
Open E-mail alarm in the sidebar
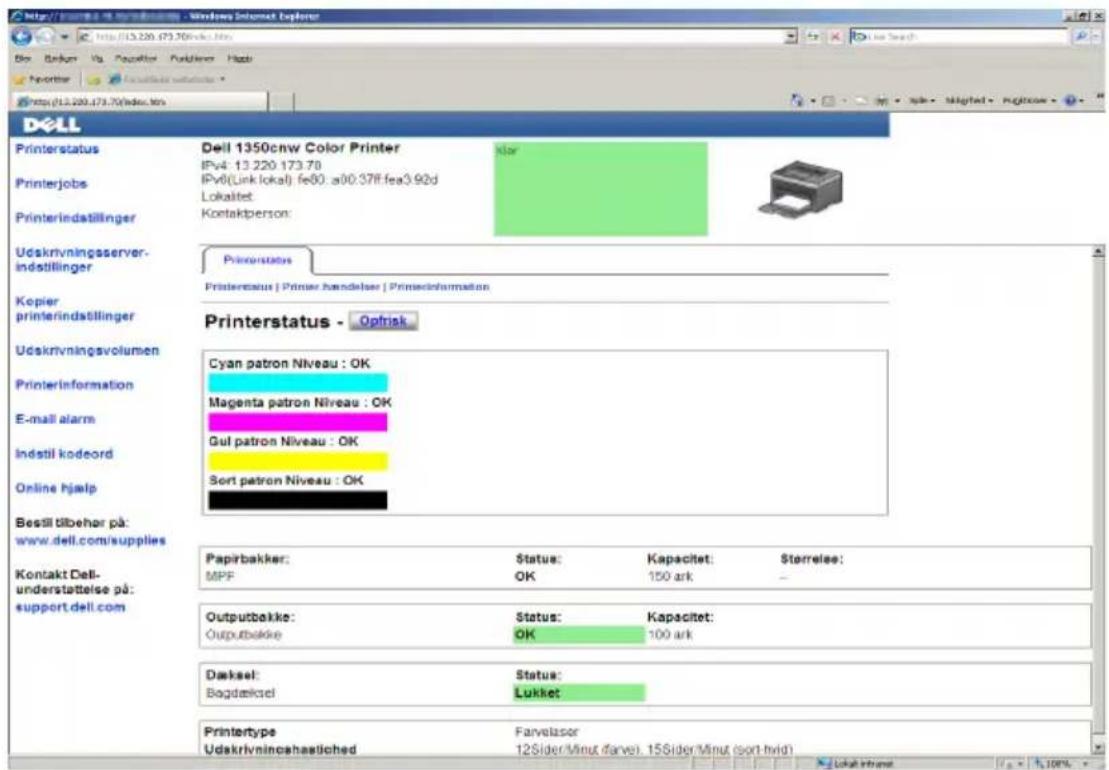[55, 419]
